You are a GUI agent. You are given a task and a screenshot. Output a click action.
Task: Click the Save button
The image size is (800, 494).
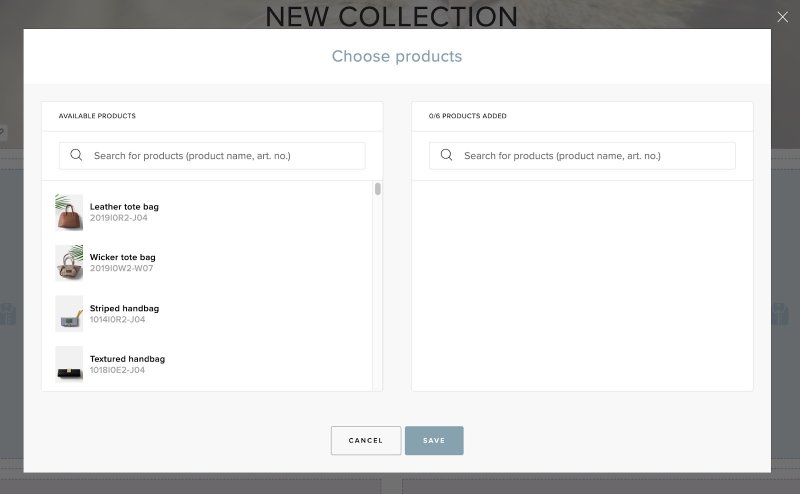[434, 441]
